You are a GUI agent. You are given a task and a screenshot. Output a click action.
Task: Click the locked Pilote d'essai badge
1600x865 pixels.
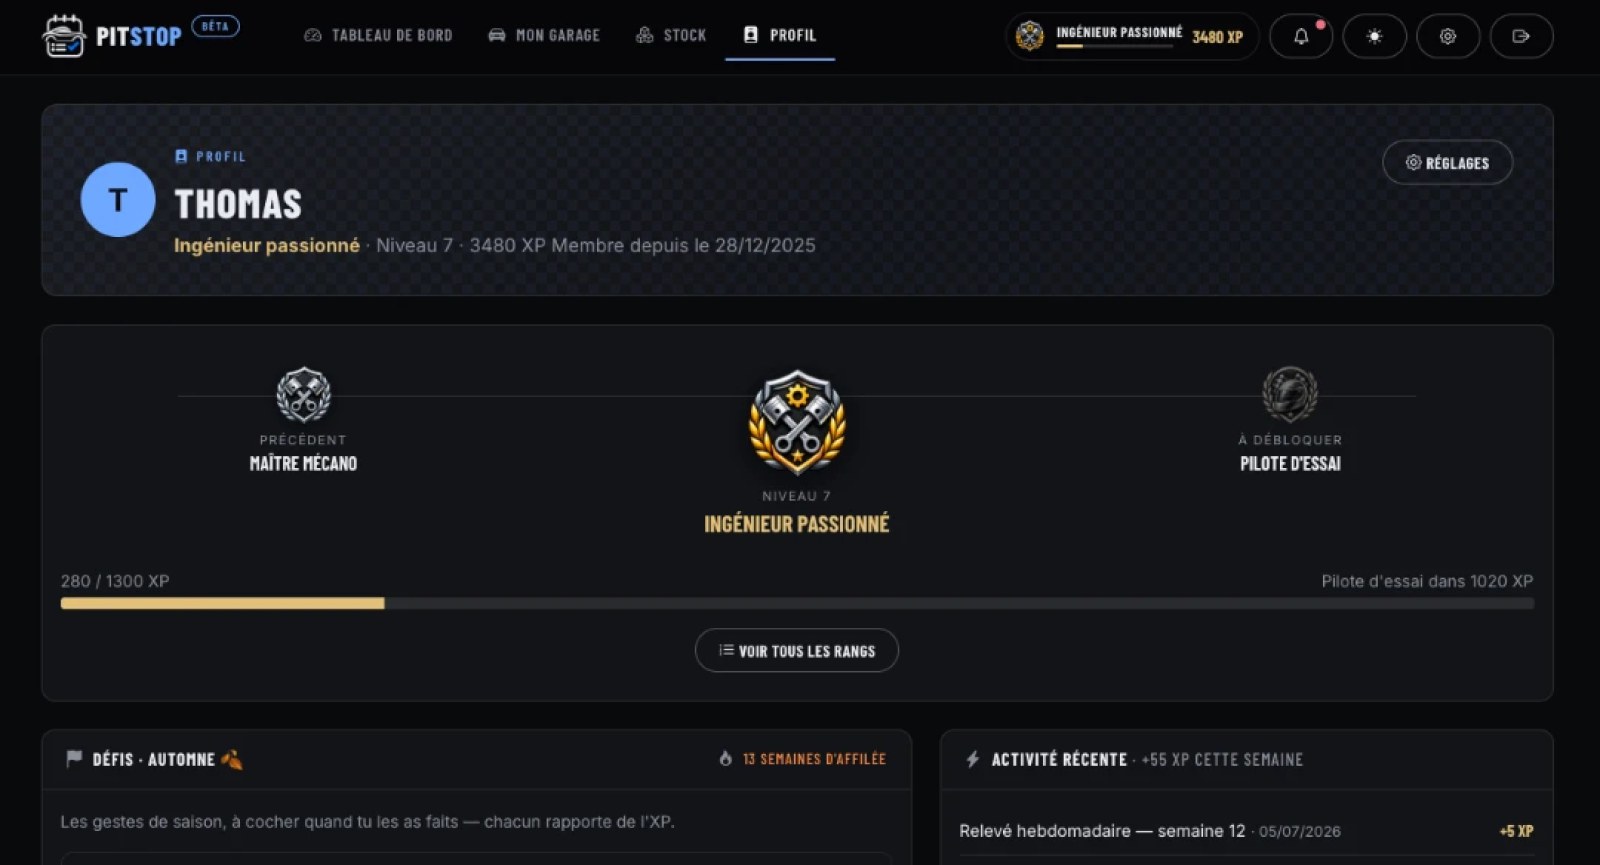(x=1290, y=394)
